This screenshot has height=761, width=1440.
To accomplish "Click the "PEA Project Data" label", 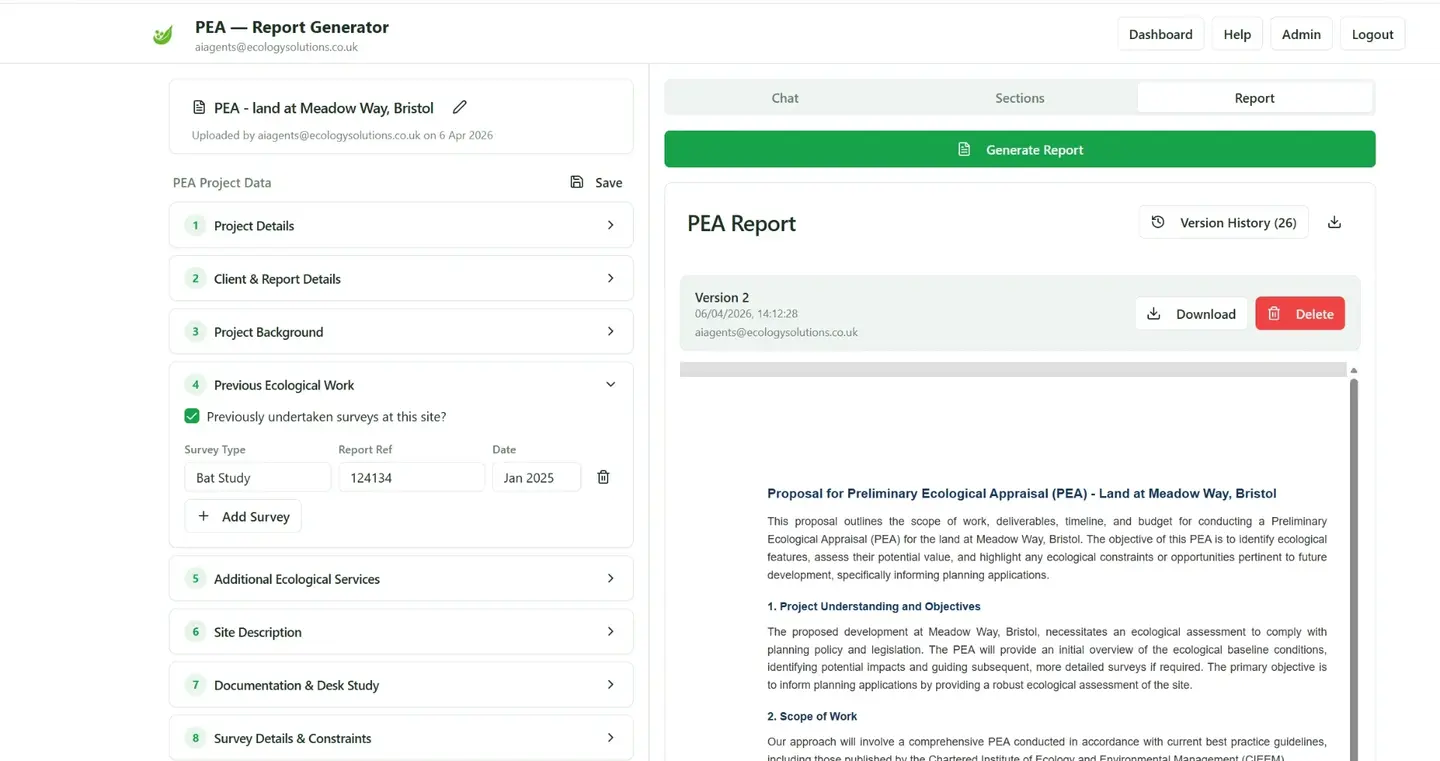I will 222,182.
